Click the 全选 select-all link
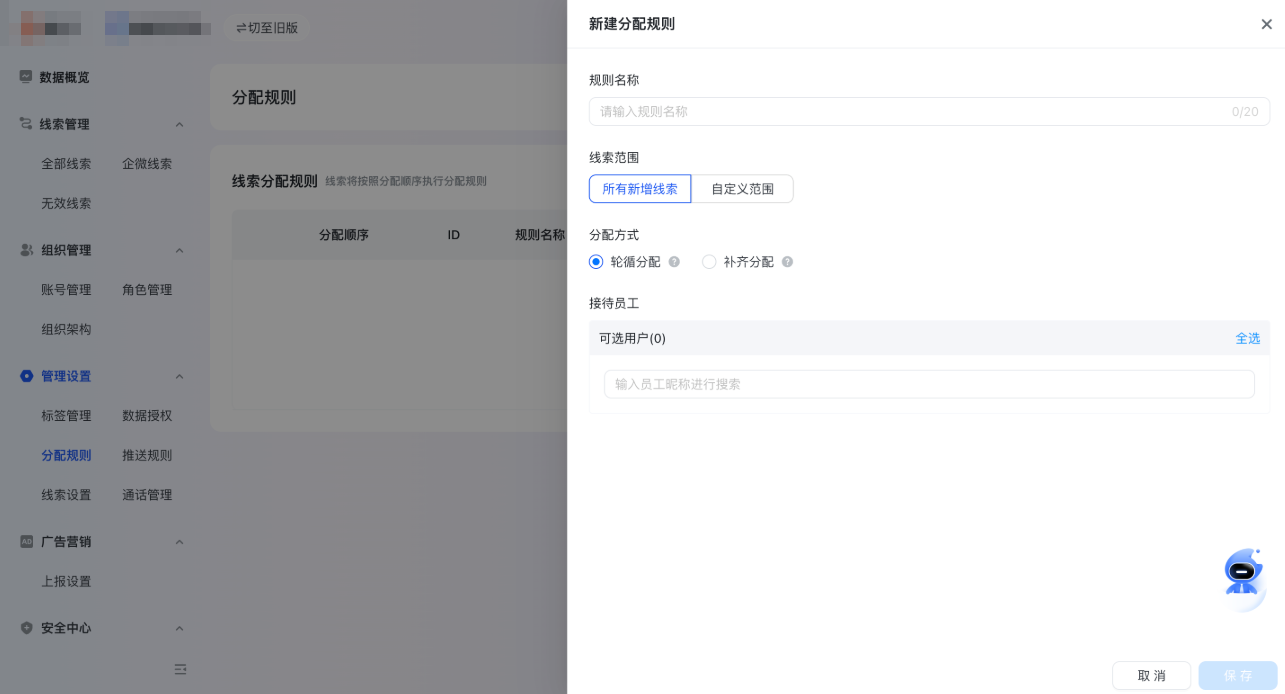Screen dimensions: 1285x694 (x=1247, y=338)
